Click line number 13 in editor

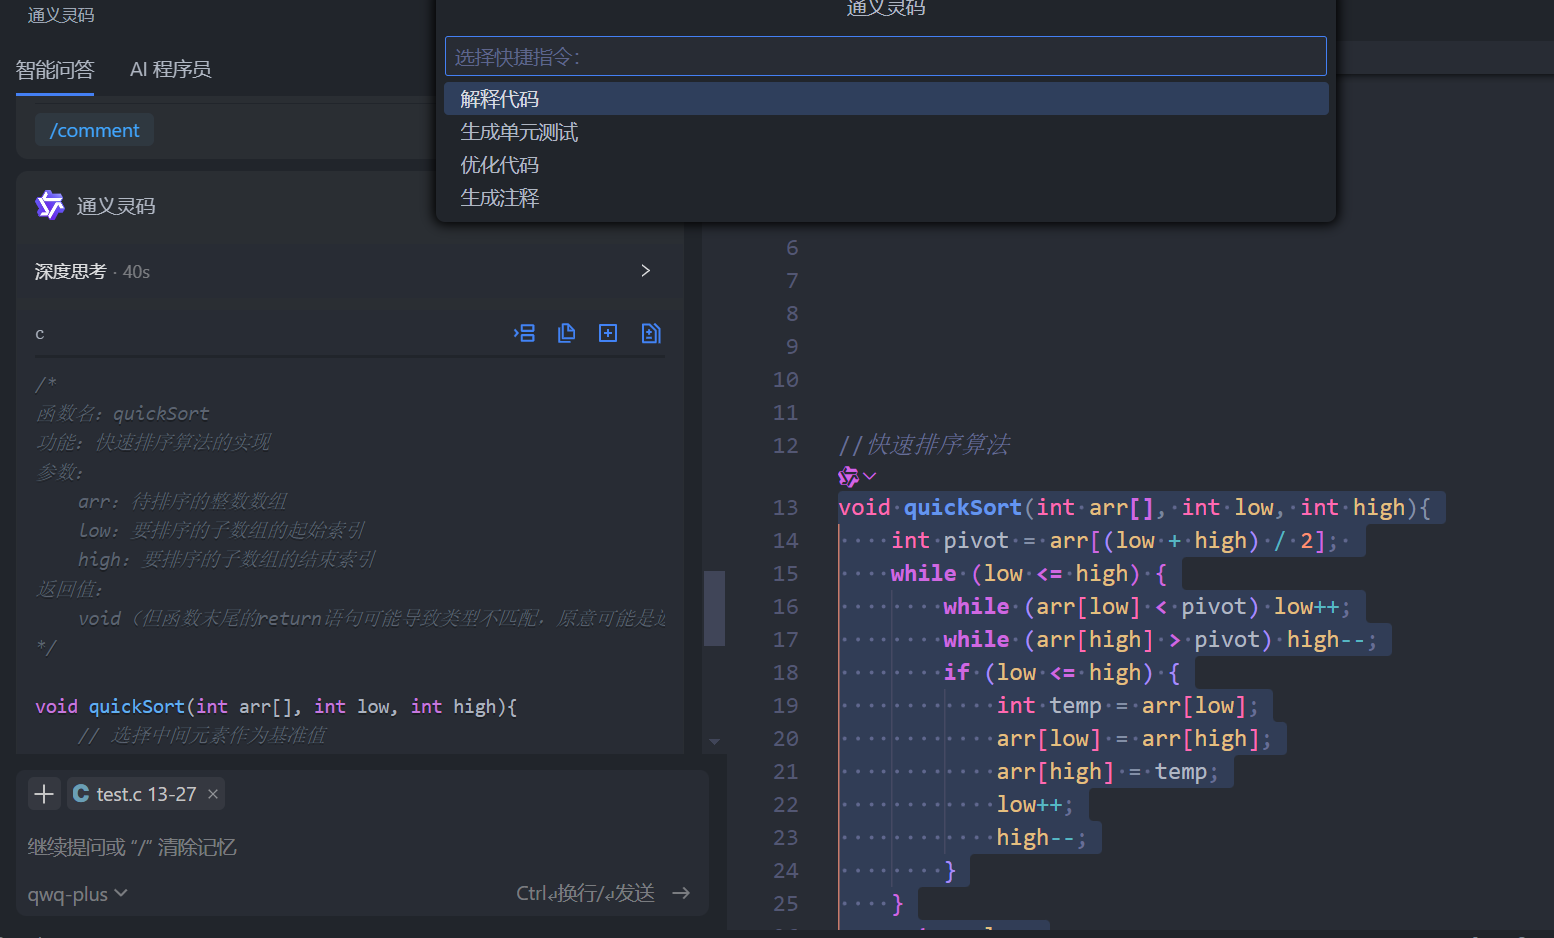point(786,508)
